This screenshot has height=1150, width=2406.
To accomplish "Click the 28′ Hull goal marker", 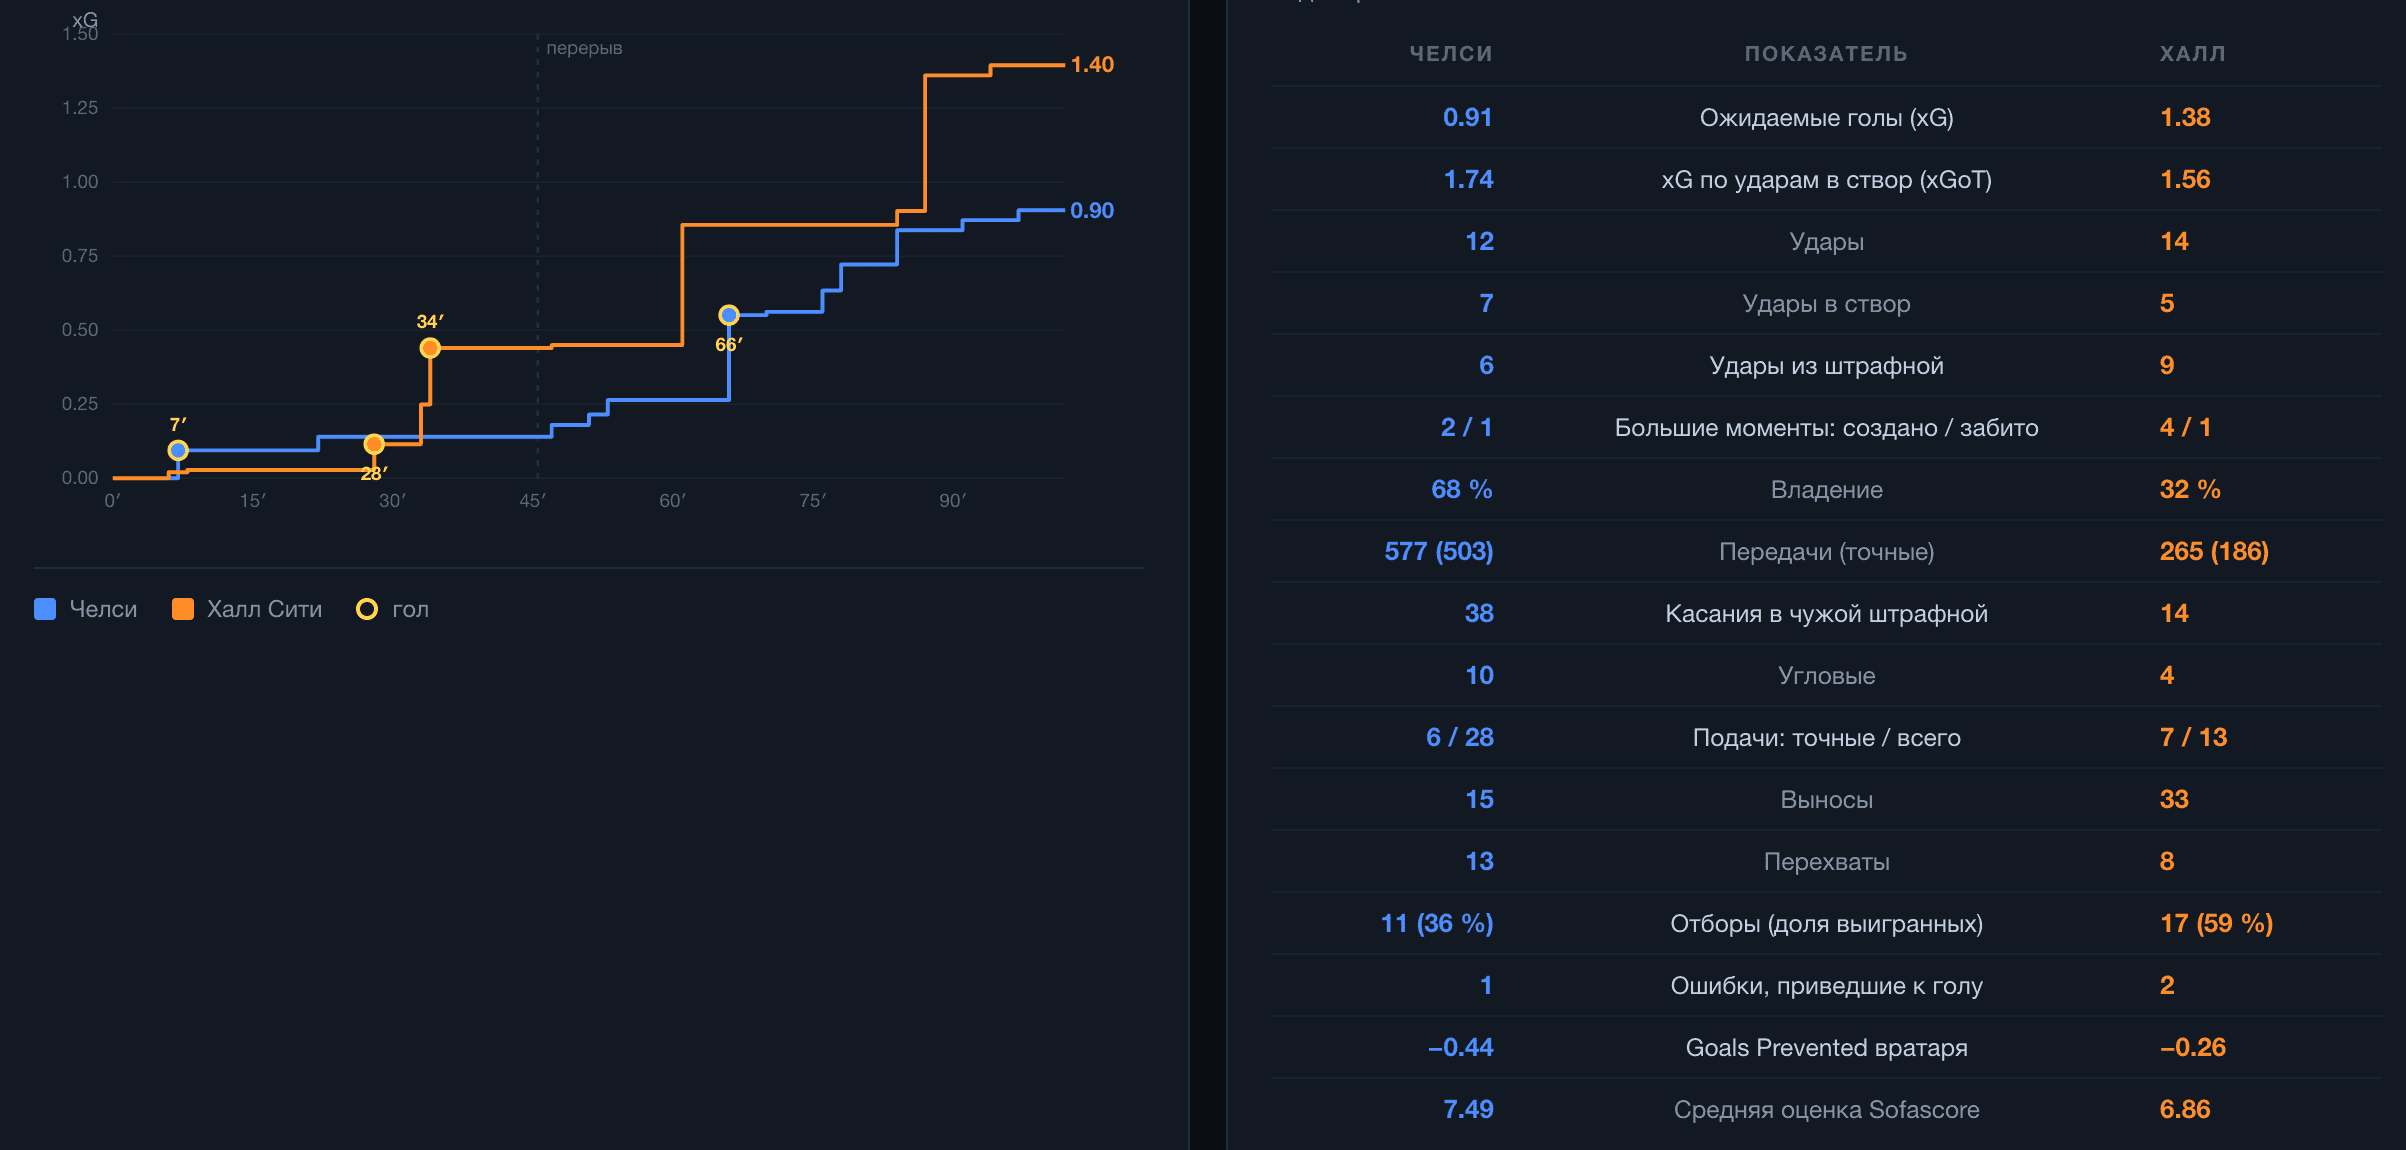I will click(x=374, y=444).
